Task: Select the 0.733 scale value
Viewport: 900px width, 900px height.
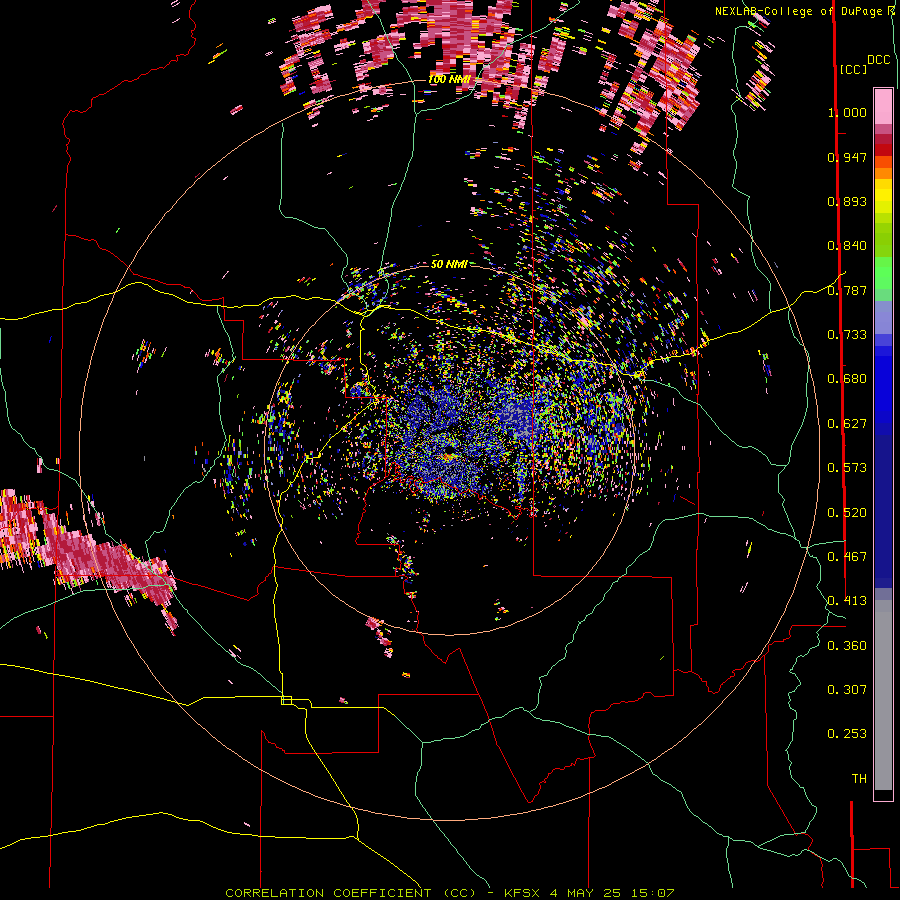Action: tap(847, 335)
